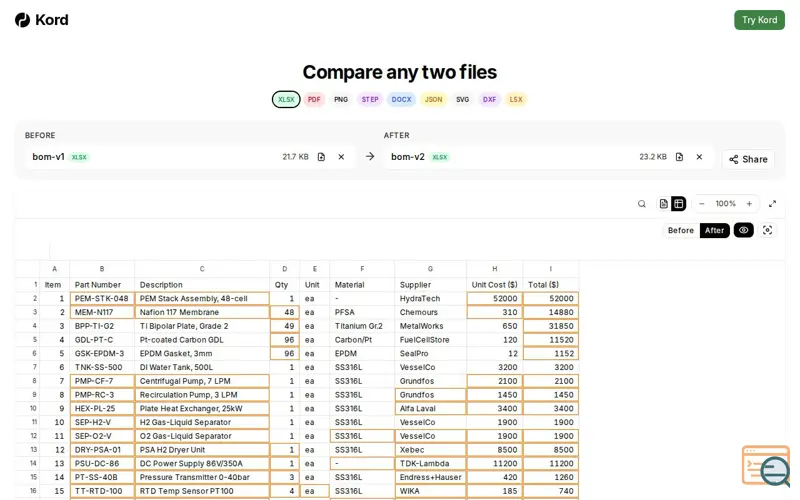Select the DOCX file type pill
The width and height of the screenshot is (800, 500).
[x=401, y=99]
